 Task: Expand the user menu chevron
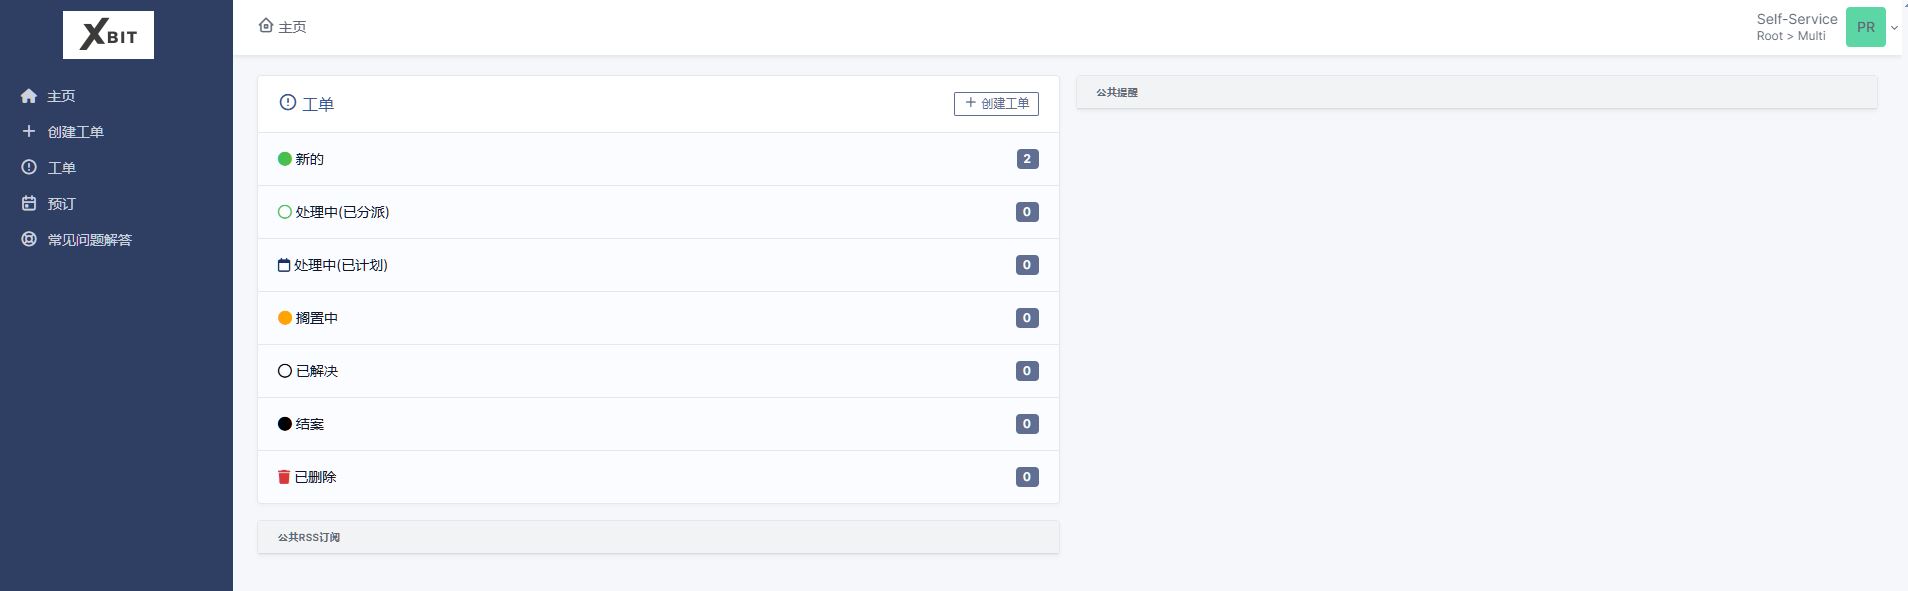1894,28
